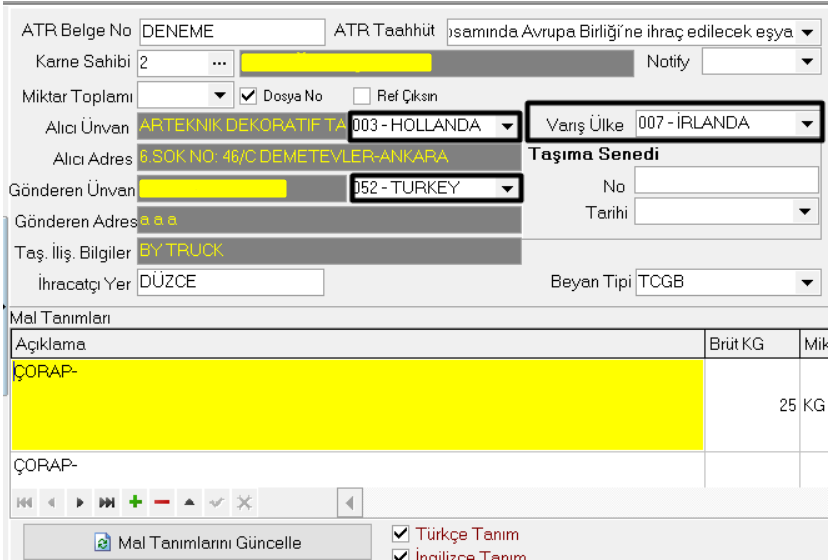Screen dimensions: 834x560
Task: Click the red minus delete-record icon
Action: [x=161, y=502]
